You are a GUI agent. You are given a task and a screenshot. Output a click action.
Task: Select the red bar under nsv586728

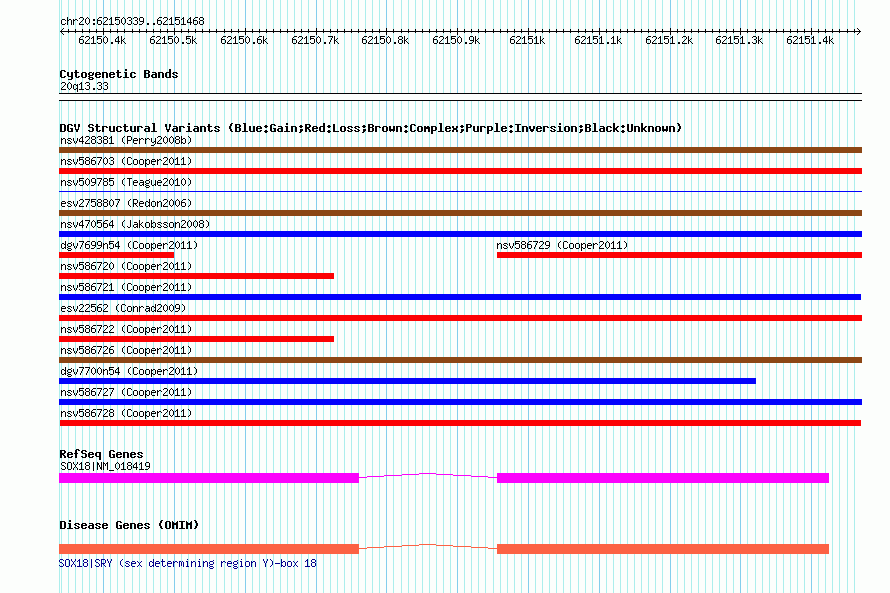pos(460,423)
